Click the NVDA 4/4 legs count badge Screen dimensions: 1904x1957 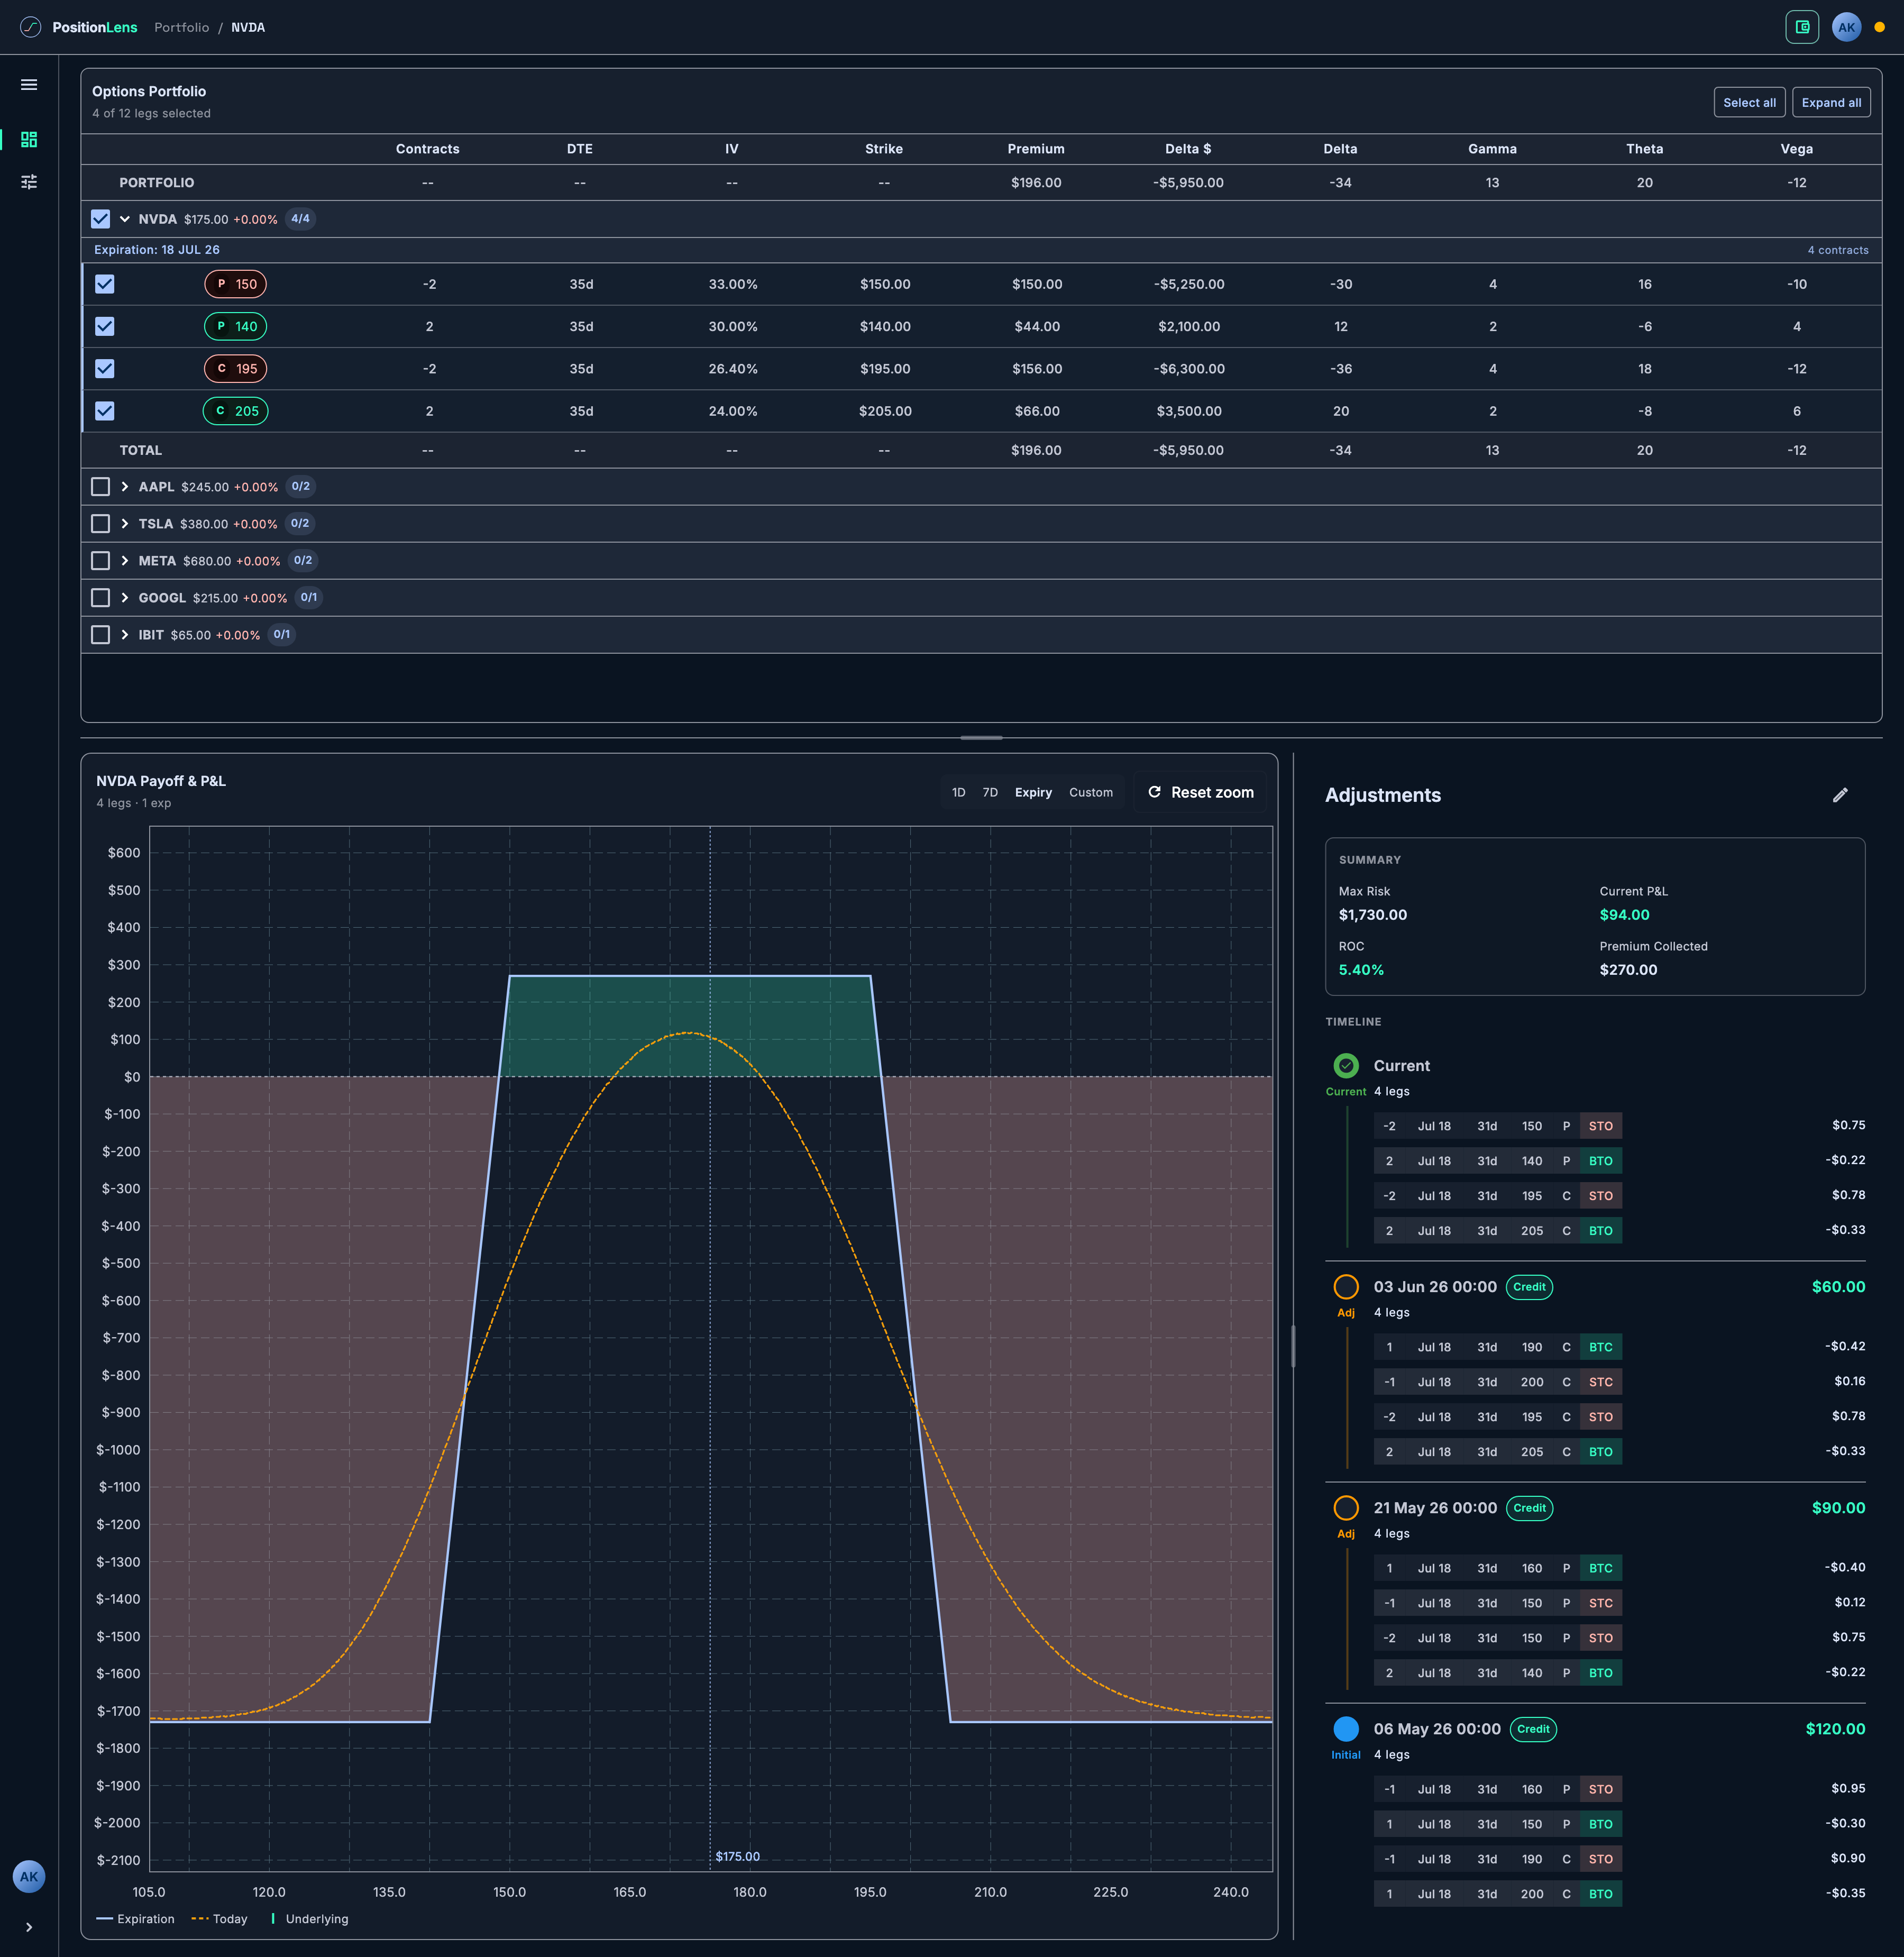pos(300,219)
